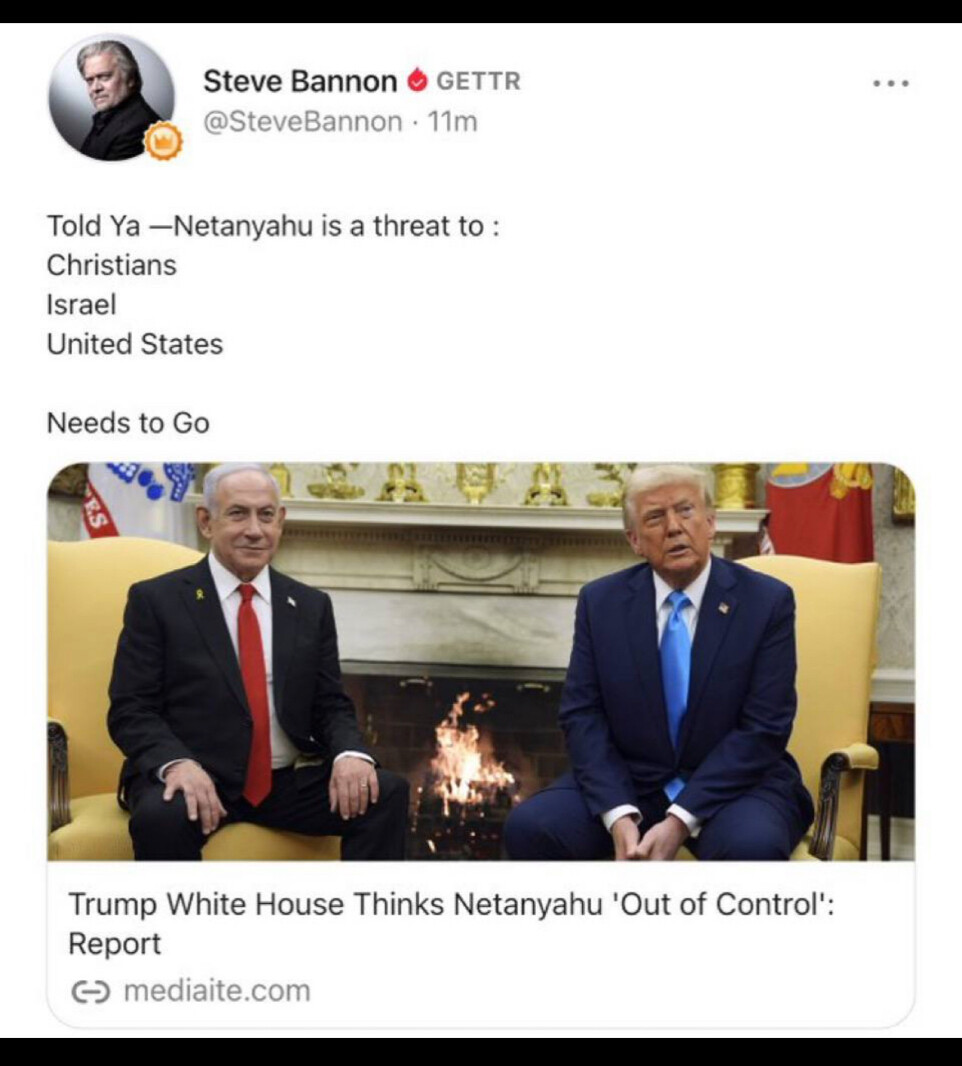
Task: Open the three-dot post options menu
Action: point(891,84)
